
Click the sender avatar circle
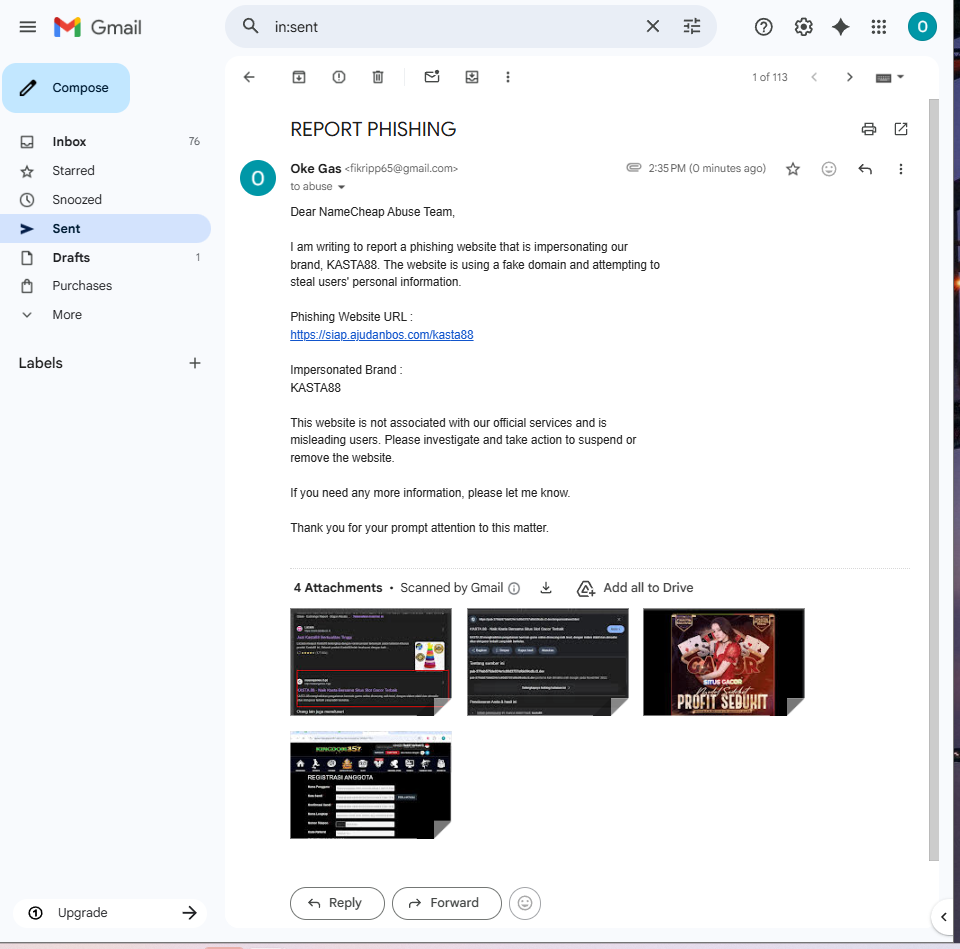(x=258, y=178)
